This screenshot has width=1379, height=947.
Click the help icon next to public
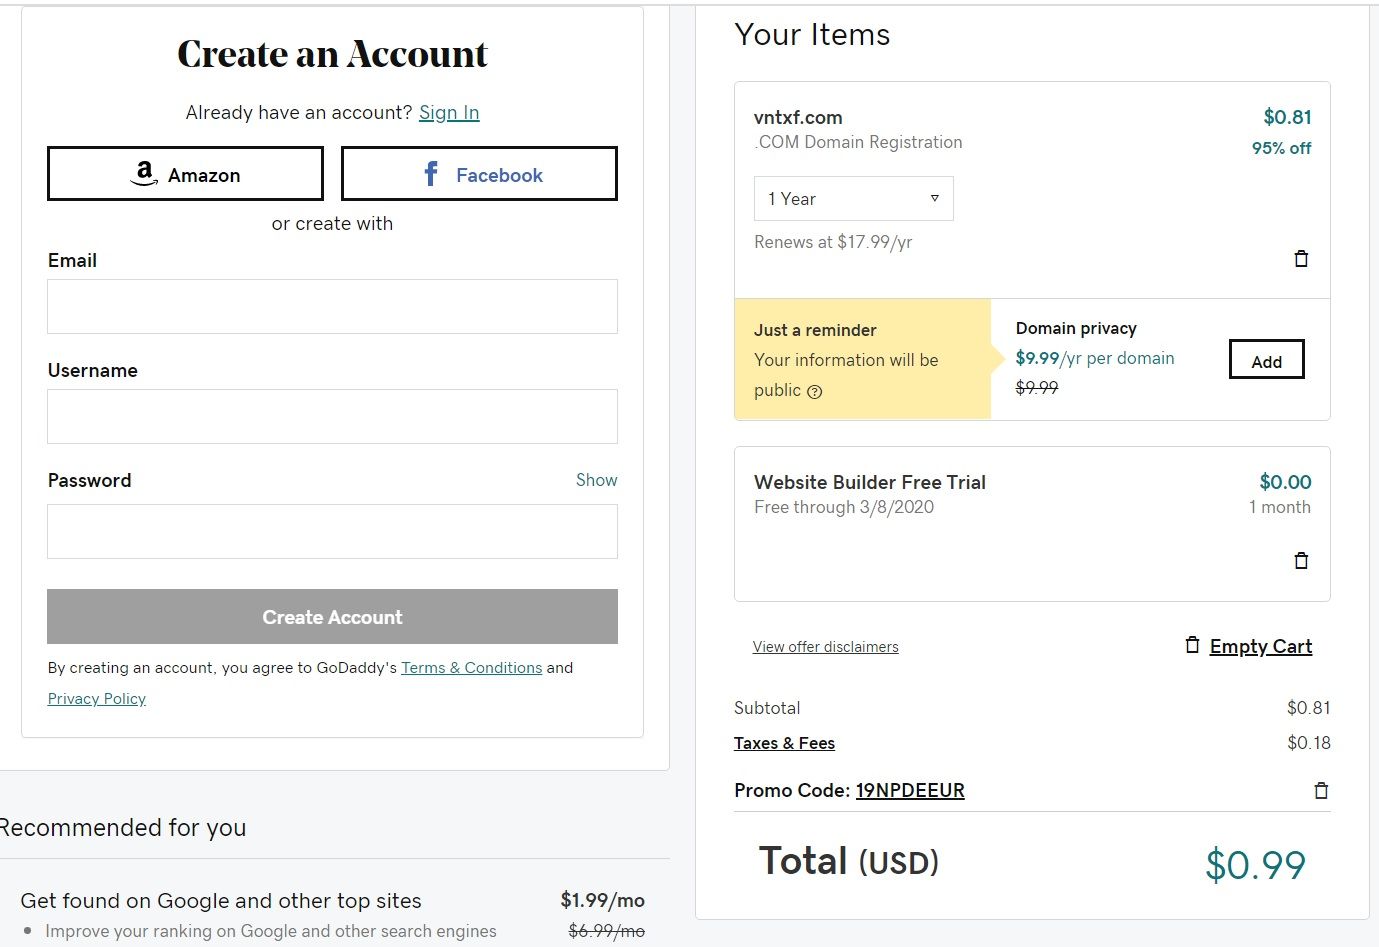pos(815,392)
